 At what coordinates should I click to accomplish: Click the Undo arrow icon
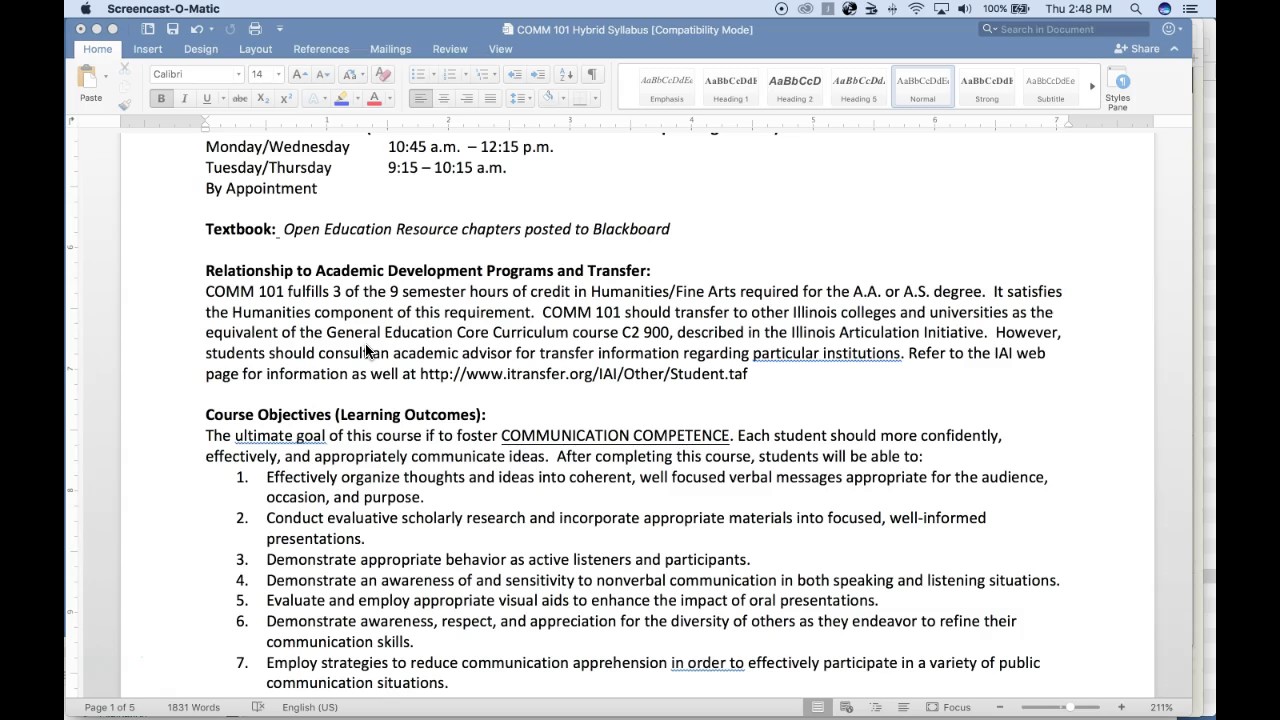197,29
